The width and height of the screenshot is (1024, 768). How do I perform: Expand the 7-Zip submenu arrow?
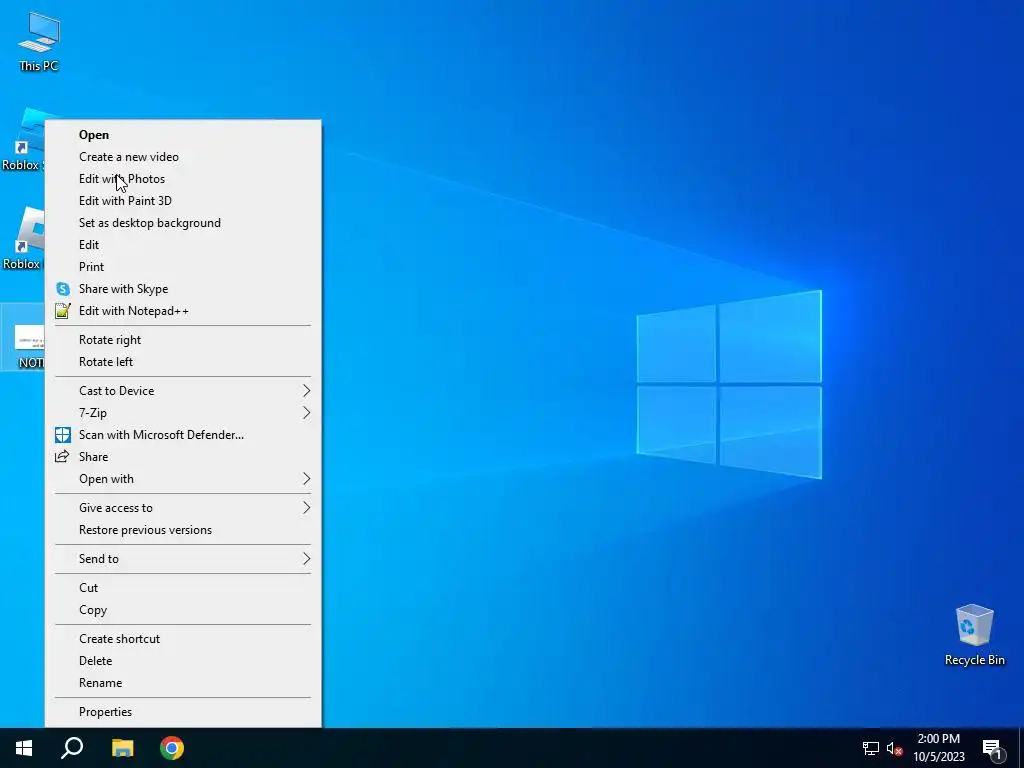coord(306,413)
